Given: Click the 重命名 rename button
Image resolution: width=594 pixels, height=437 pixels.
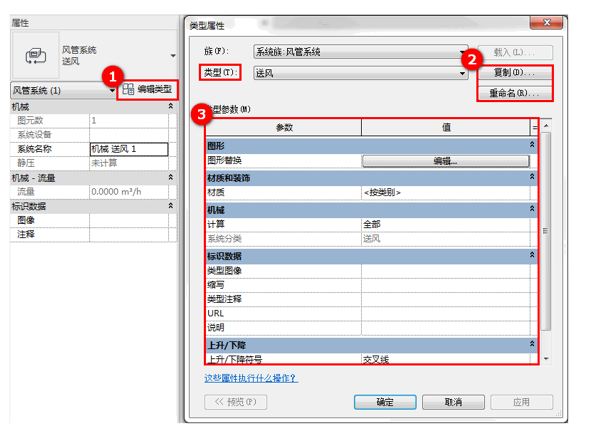Looking at the screenshot, I should [514, 93].
